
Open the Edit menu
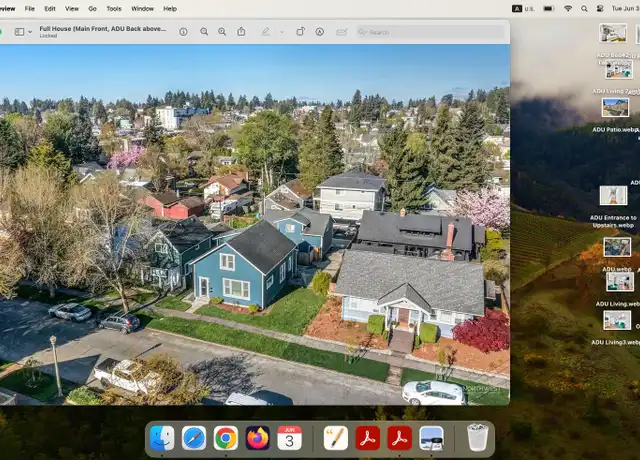pos(50,9)
